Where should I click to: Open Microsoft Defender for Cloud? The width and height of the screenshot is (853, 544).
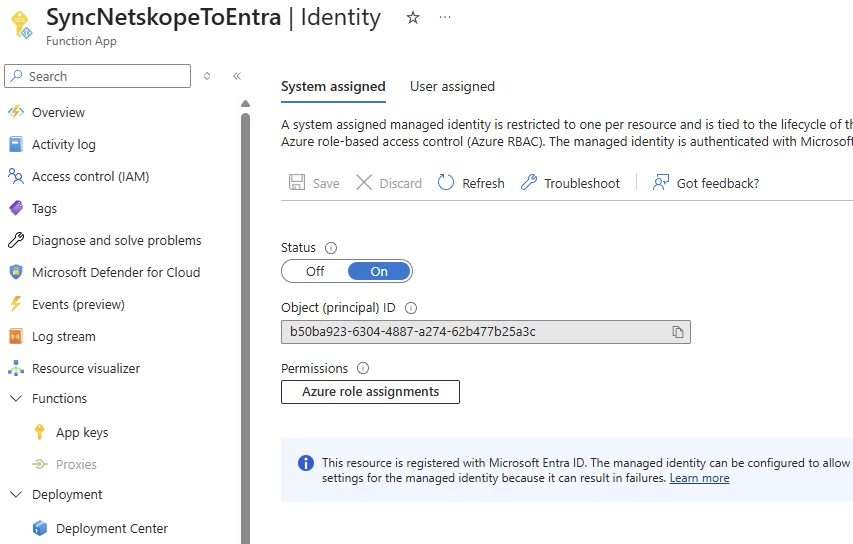[x=115, y=272]
